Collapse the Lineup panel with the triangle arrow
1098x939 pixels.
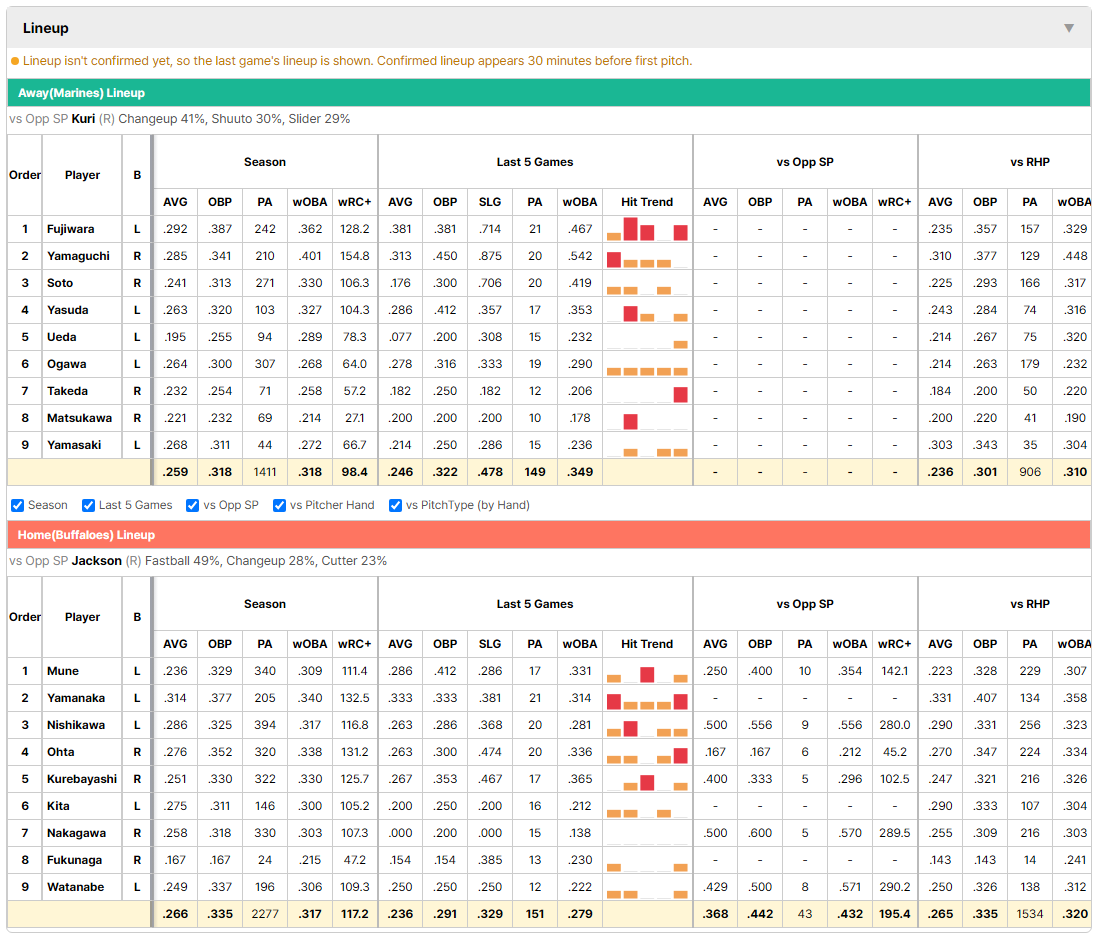click(1069, 28)
